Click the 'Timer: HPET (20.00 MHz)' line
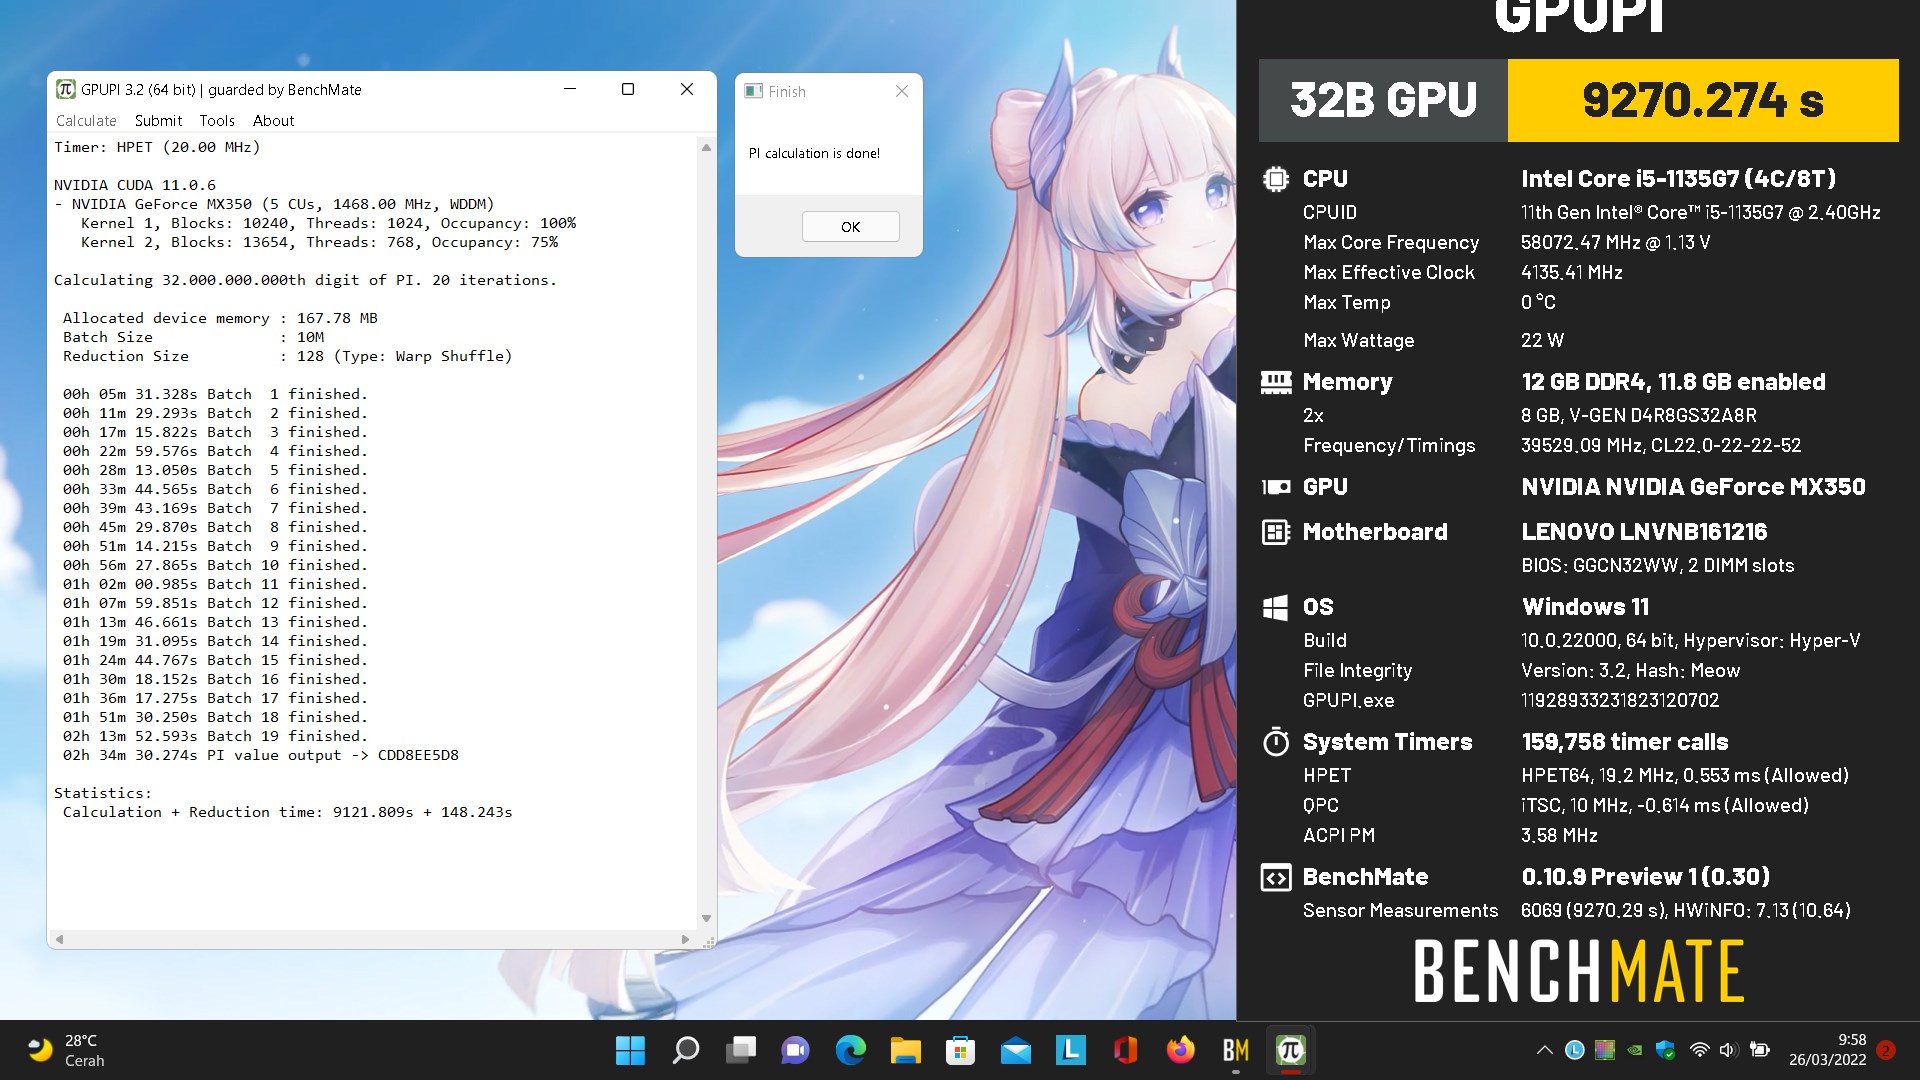1920x1080 pixels. point(157,147)
